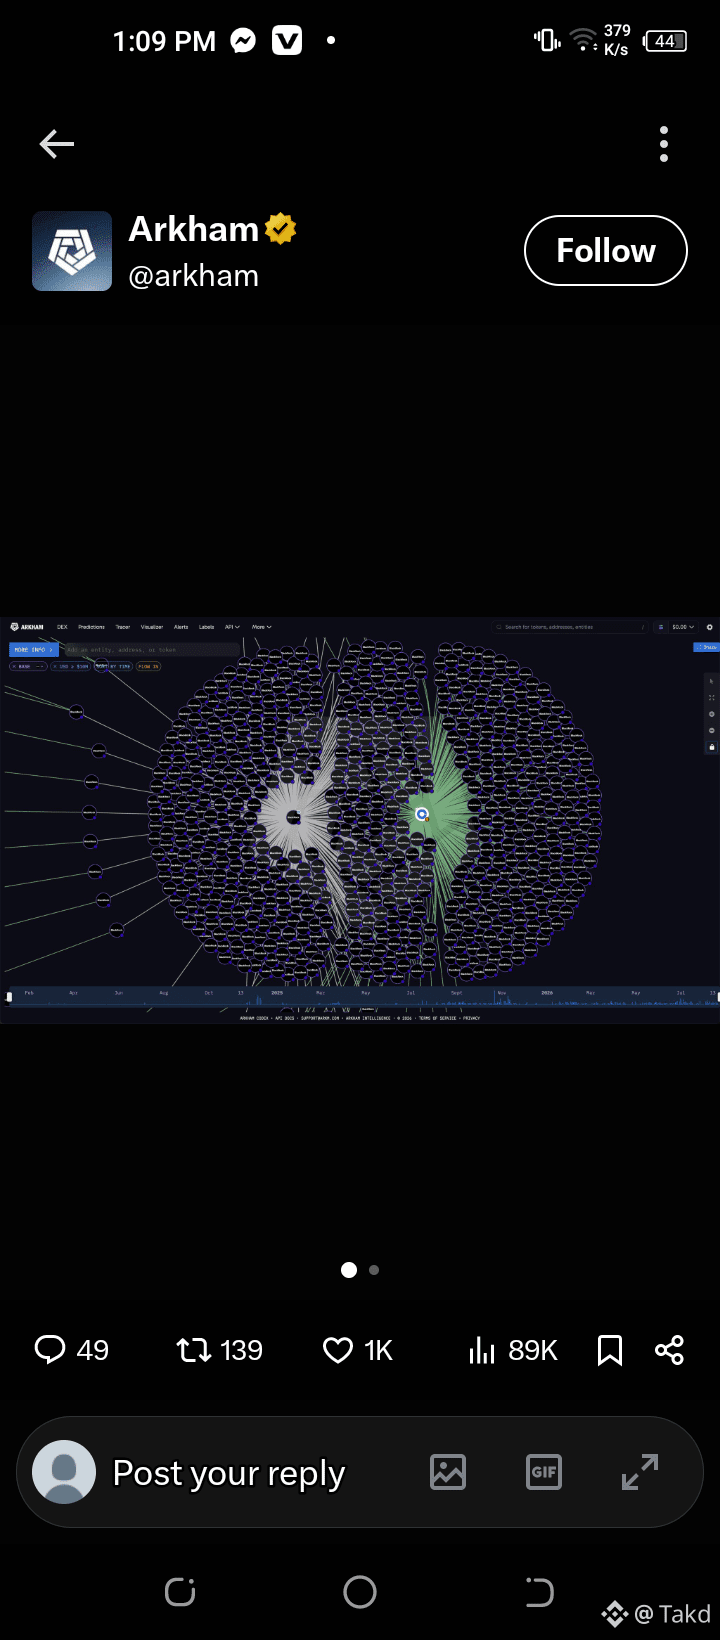Share the post via share icon
This screenshot has height=1640, width=720.
(669, 1350)
